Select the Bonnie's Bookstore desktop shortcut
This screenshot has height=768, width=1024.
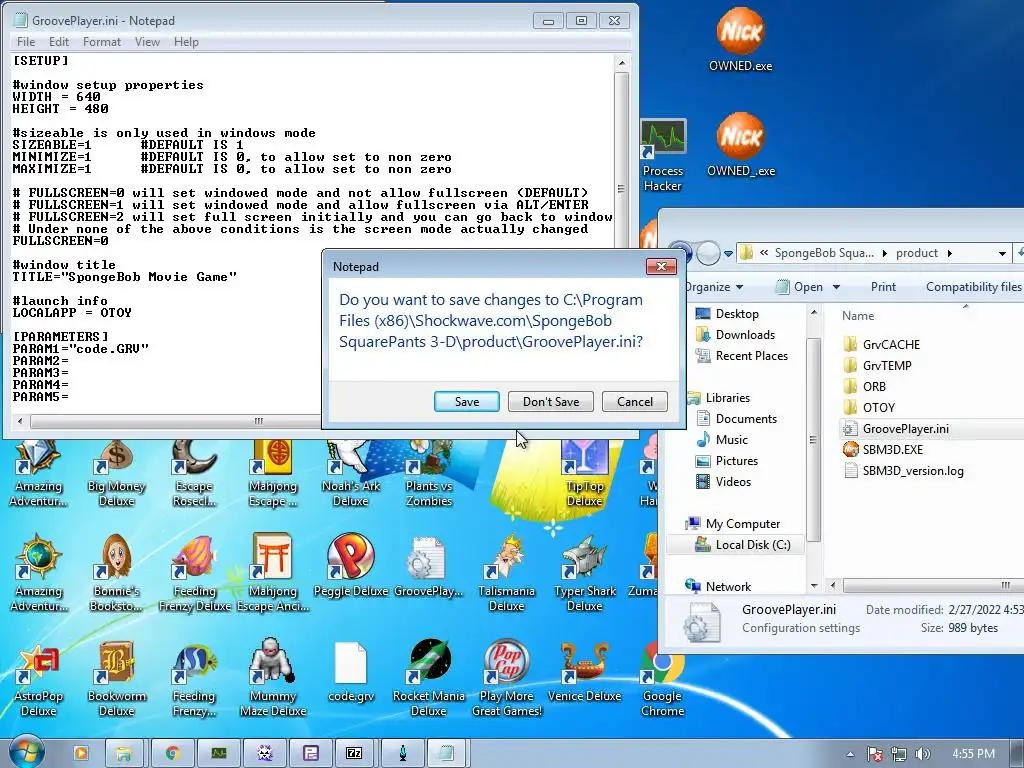tap(116, 573)
